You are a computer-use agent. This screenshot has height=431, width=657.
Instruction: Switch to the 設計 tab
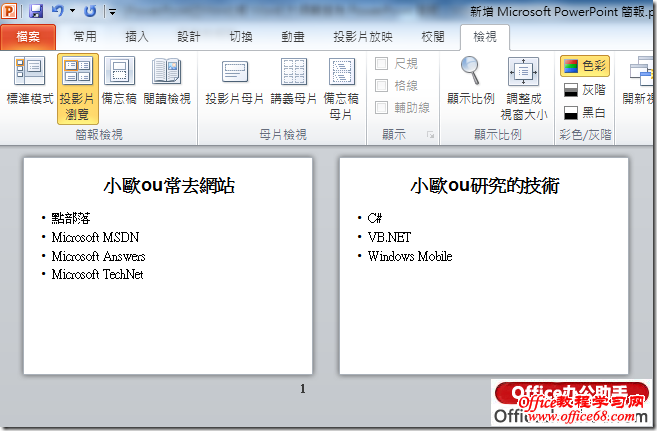[189, 37]
